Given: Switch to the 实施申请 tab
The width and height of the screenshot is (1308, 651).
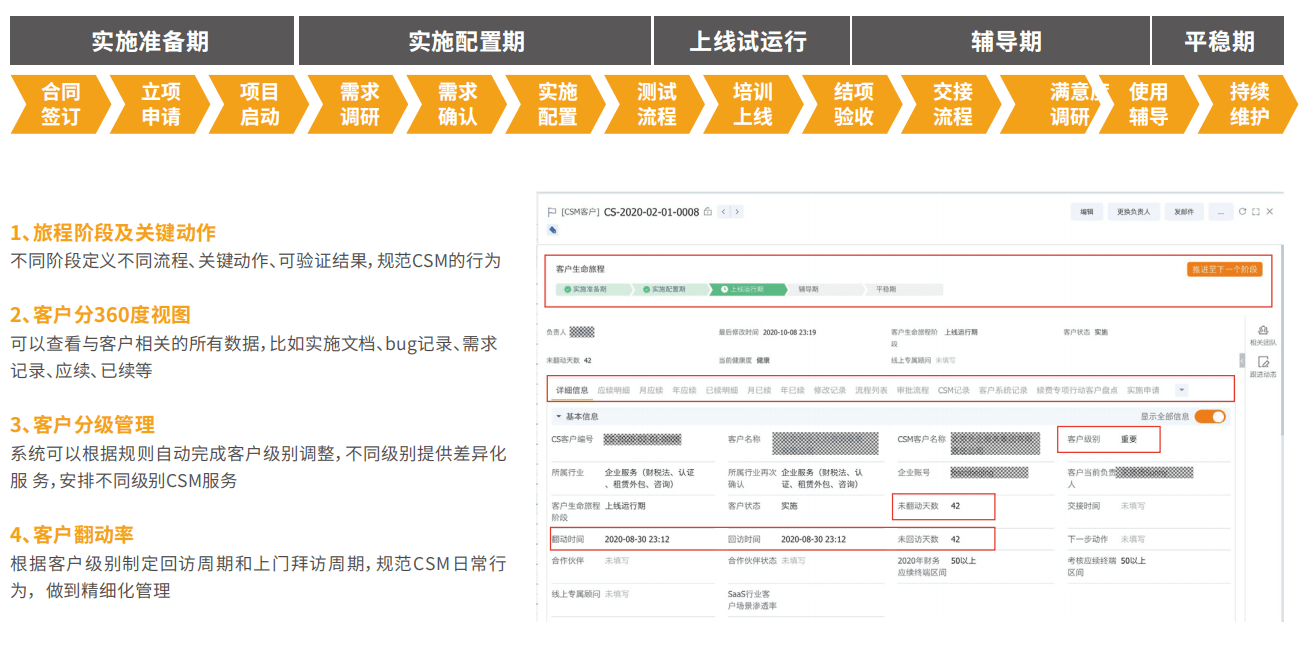Looking at the screenshot, I should pos(1143,390).
